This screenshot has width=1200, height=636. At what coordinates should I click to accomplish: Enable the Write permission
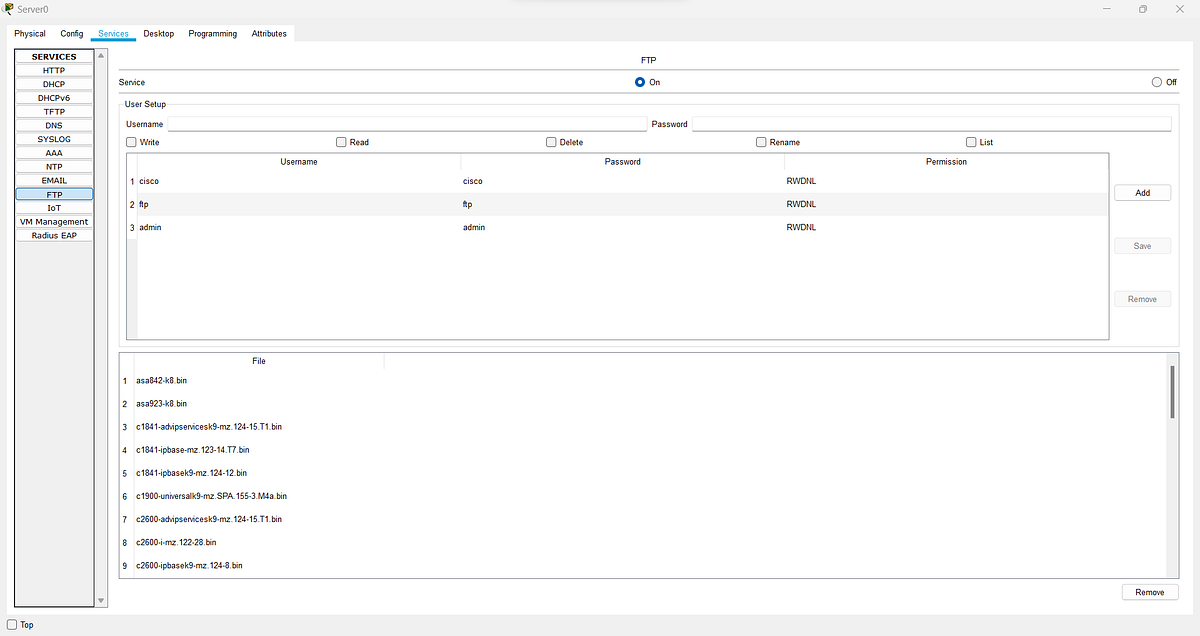pyautogui.click(x=131, y=142)
